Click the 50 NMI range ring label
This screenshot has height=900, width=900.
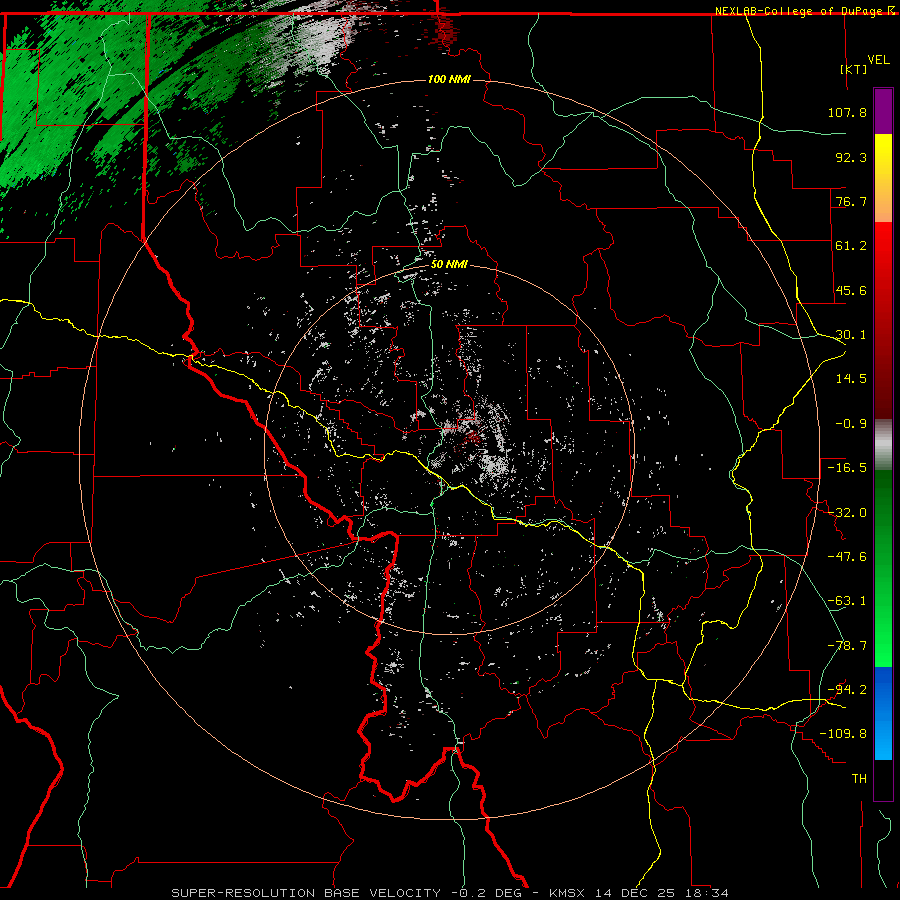[x=449, y=265]
